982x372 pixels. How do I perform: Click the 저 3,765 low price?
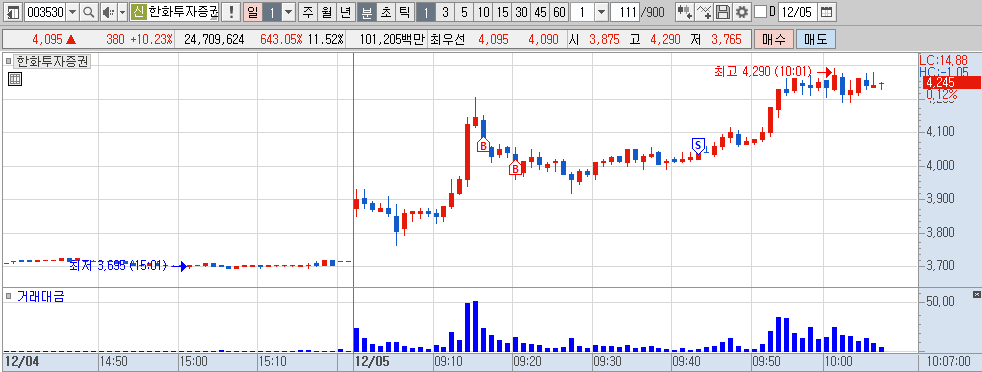pyautogui.click(x=715, y=39)
